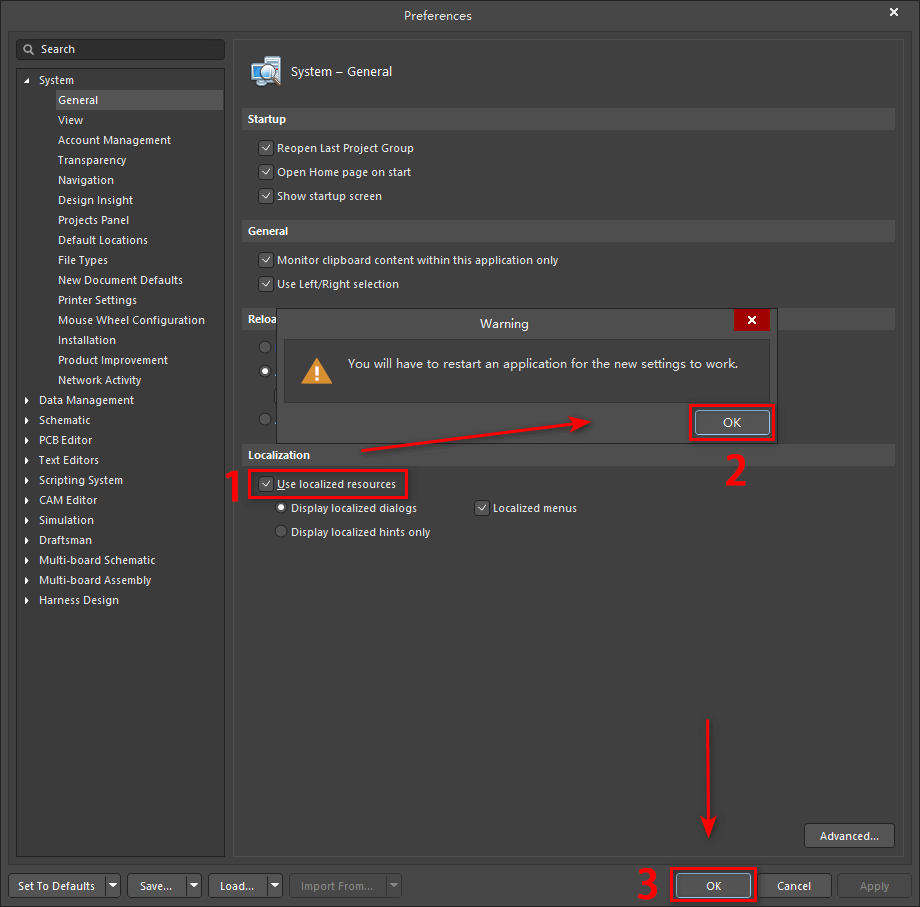Toggle Monitor clipboard content checkbox

point(266,260)
